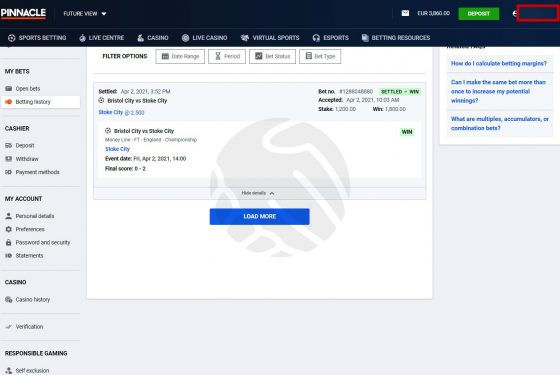
Task: Click the Bet Type slip icon
Action: point(309,56)
